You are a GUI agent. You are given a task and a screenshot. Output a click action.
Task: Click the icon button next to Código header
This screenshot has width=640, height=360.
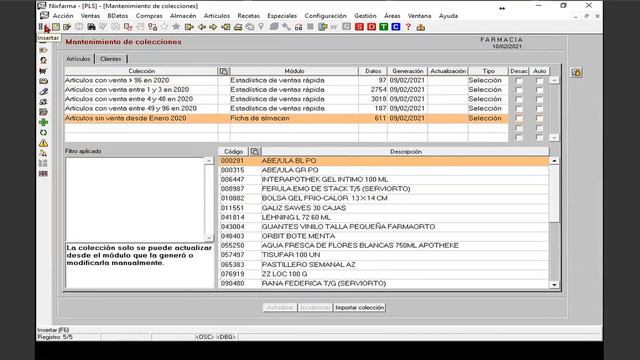pos(255,151)
